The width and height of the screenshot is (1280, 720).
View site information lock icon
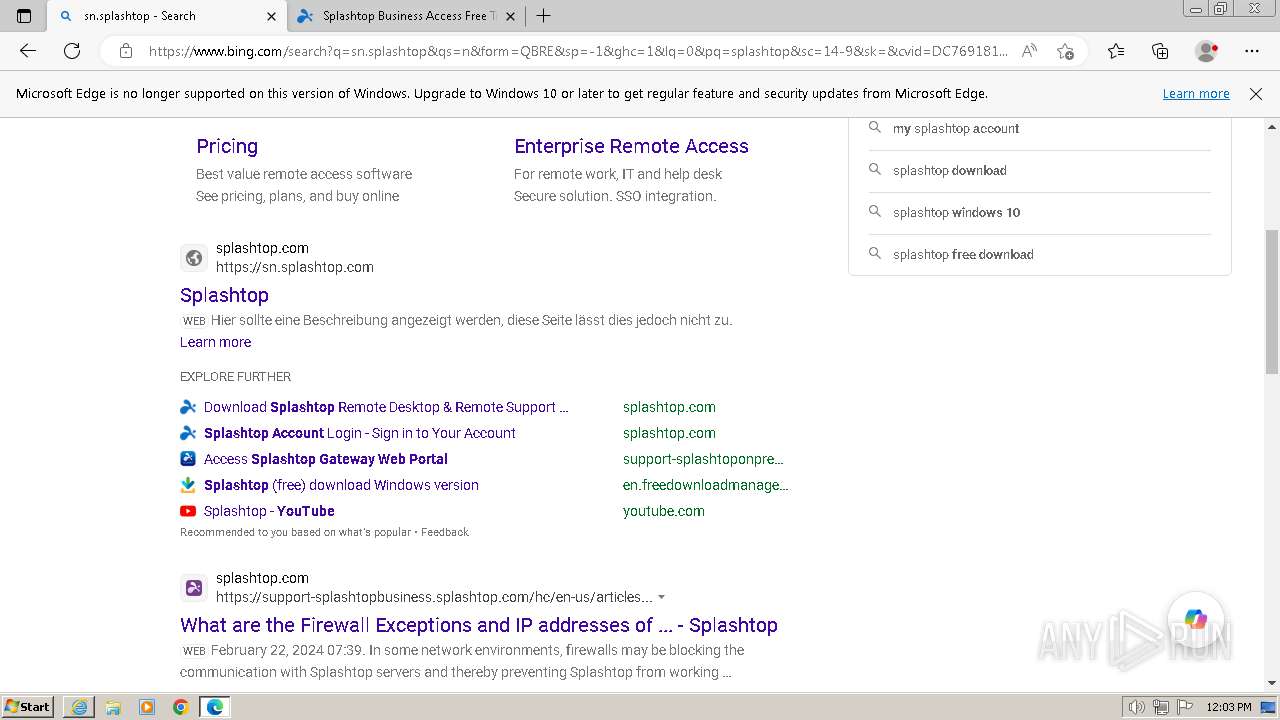click(126, 51)
